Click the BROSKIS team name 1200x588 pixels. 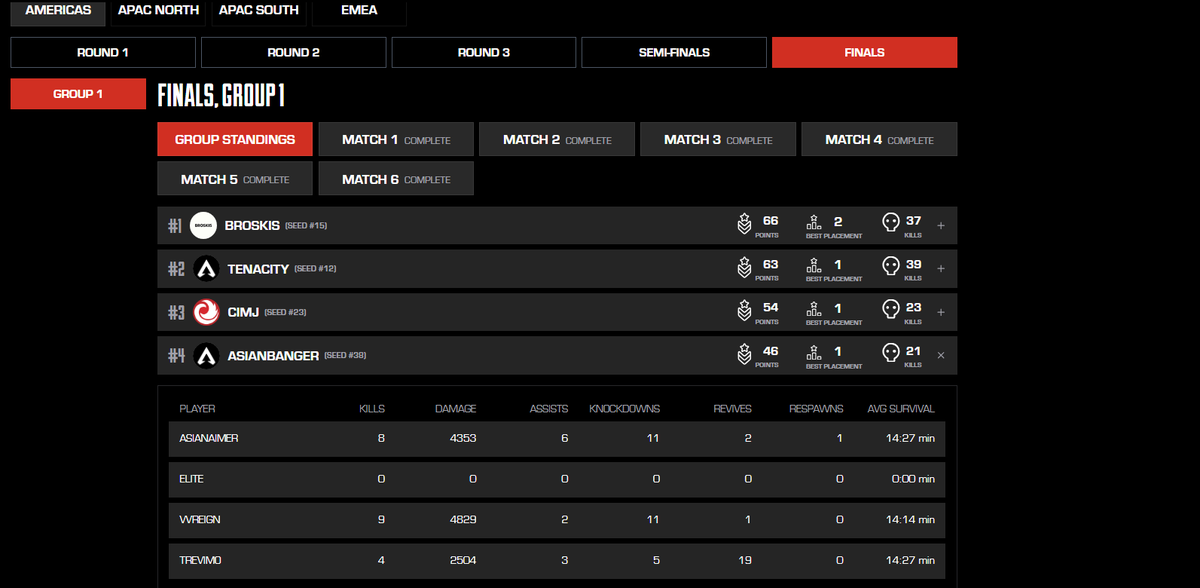pos(252,226)
